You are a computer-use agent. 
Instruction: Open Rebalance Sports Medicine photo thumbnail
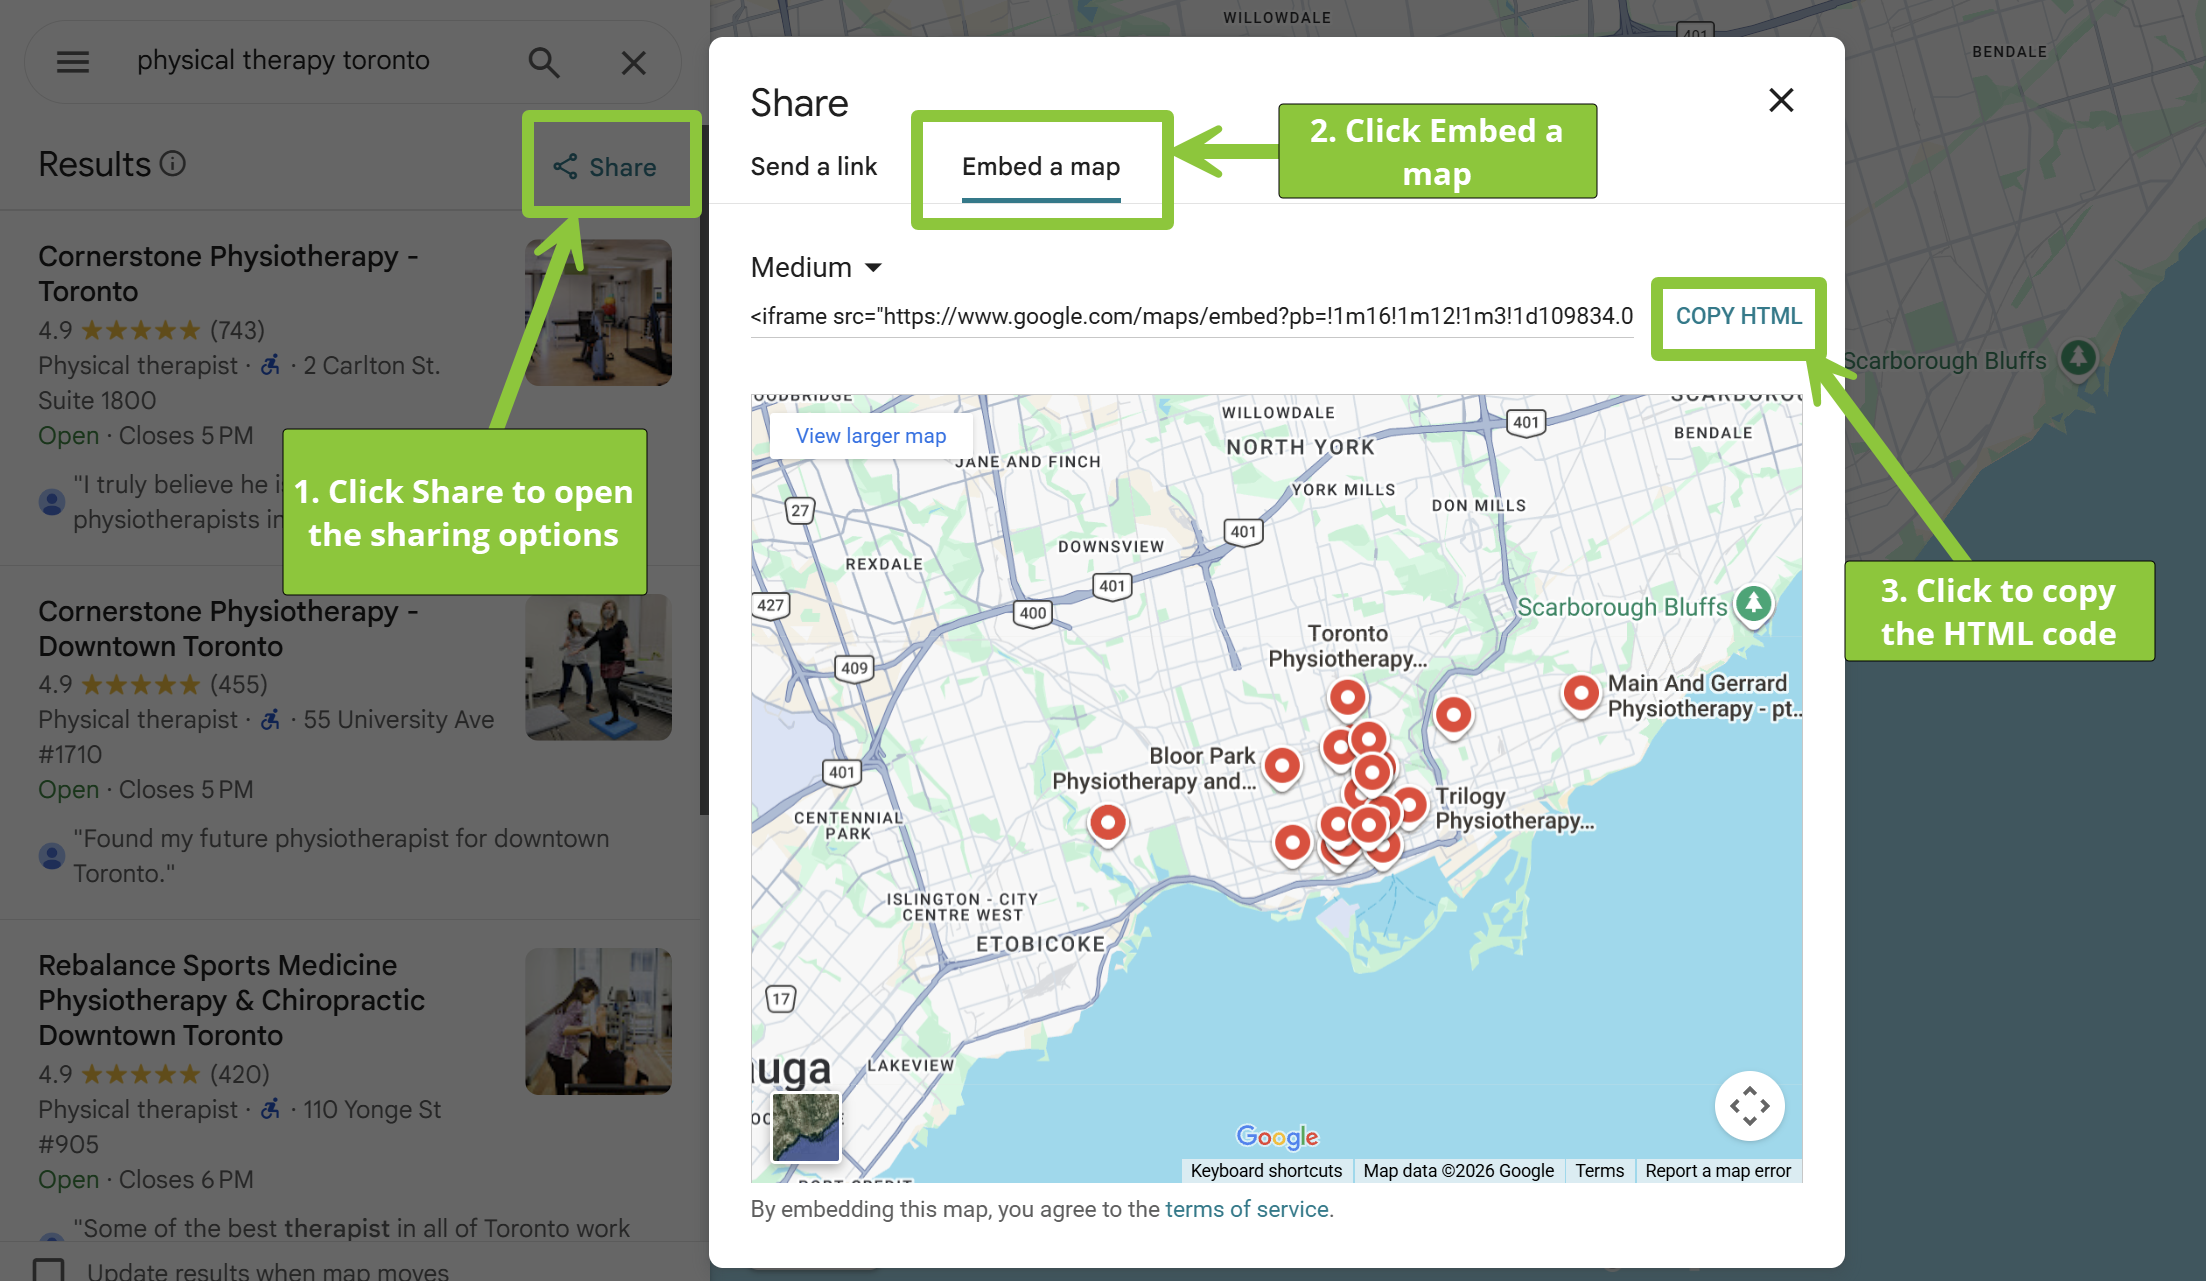(x=598, y=1021)
